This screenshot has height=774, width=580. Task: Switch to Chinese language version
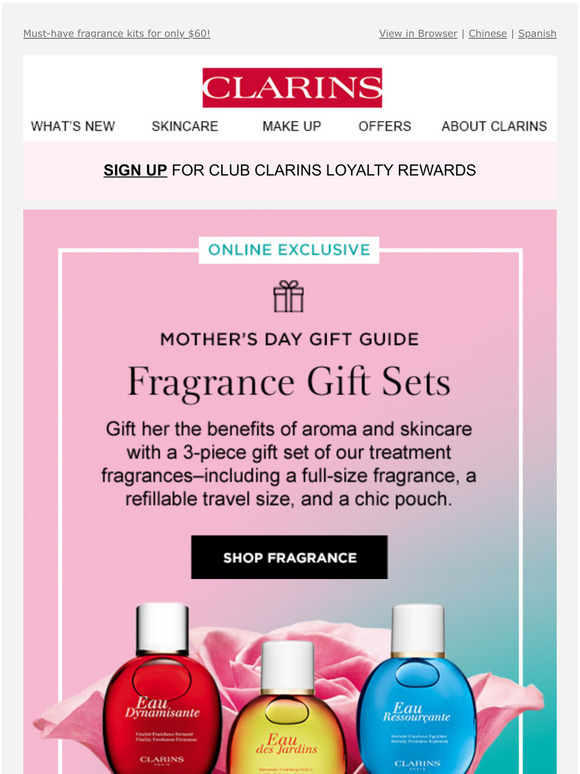click(488, 34)
